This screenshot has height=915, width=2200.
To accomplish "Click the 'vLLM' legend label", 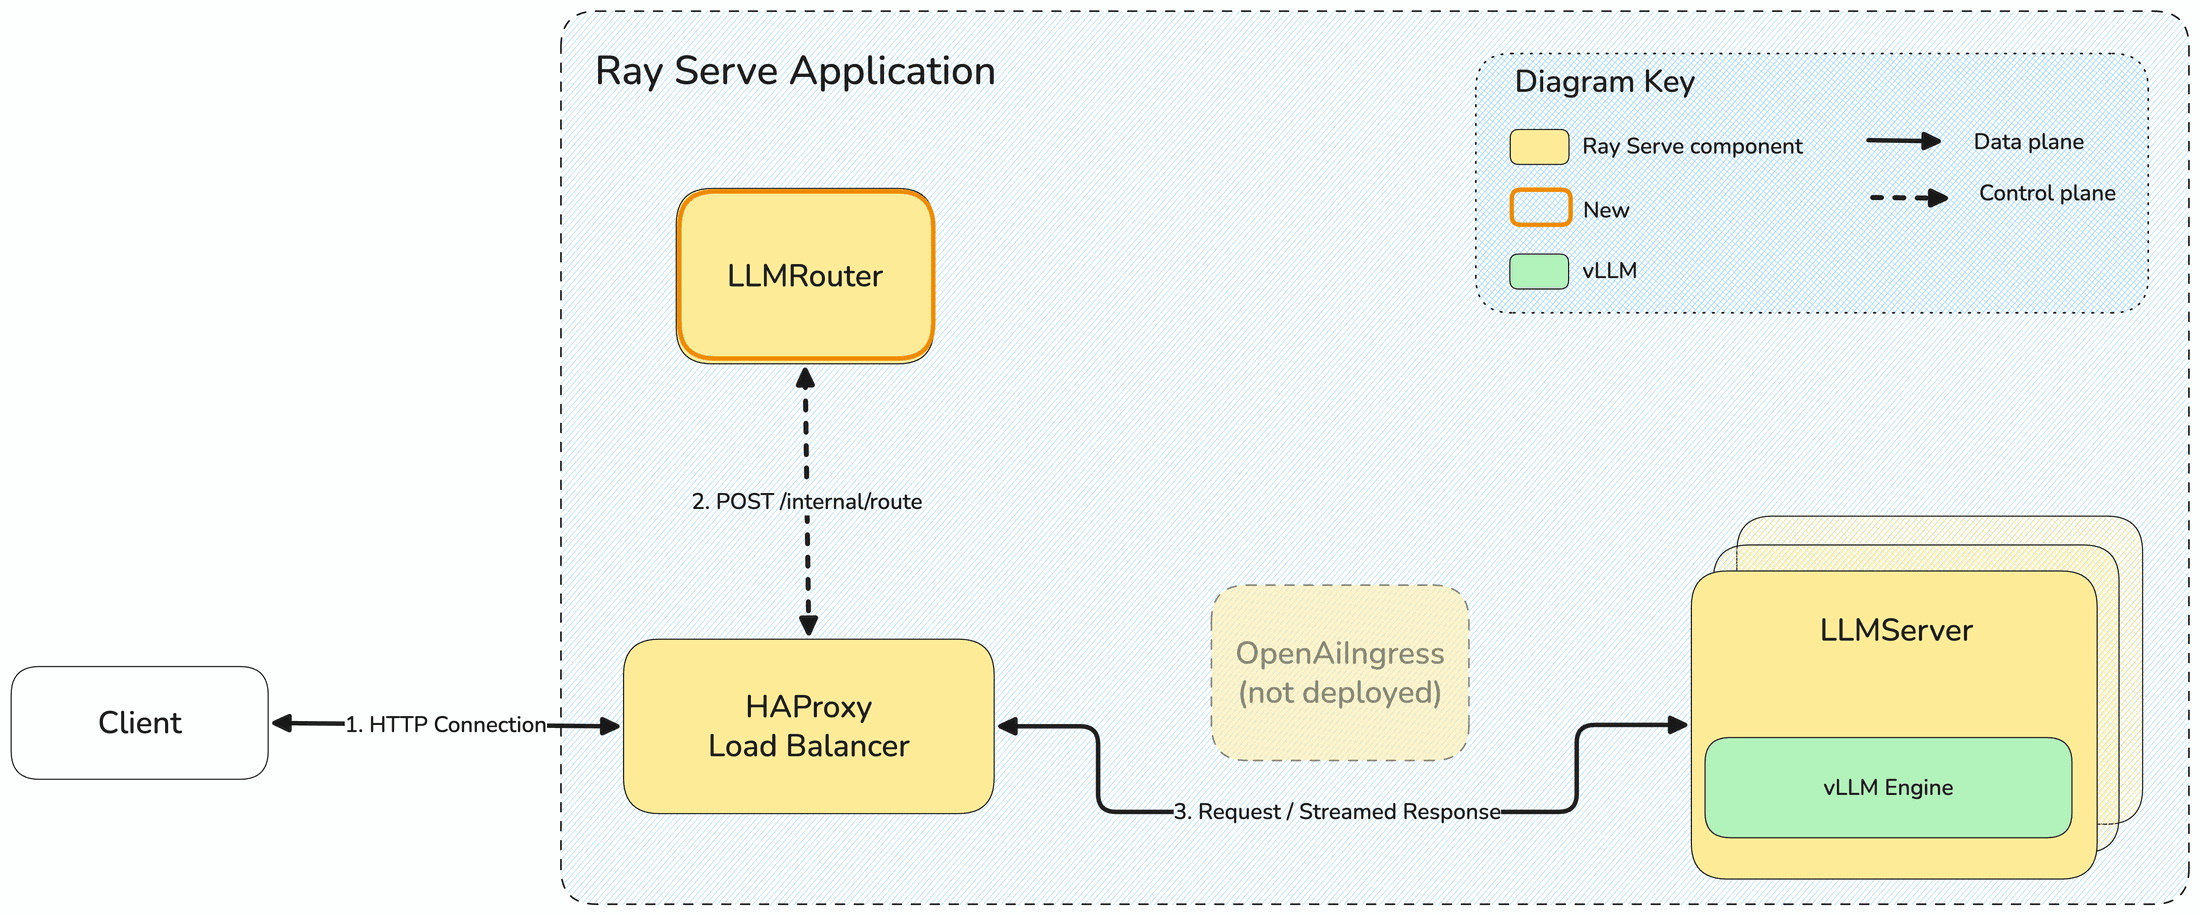I will pyautogui.click(x=1610, y=271).
